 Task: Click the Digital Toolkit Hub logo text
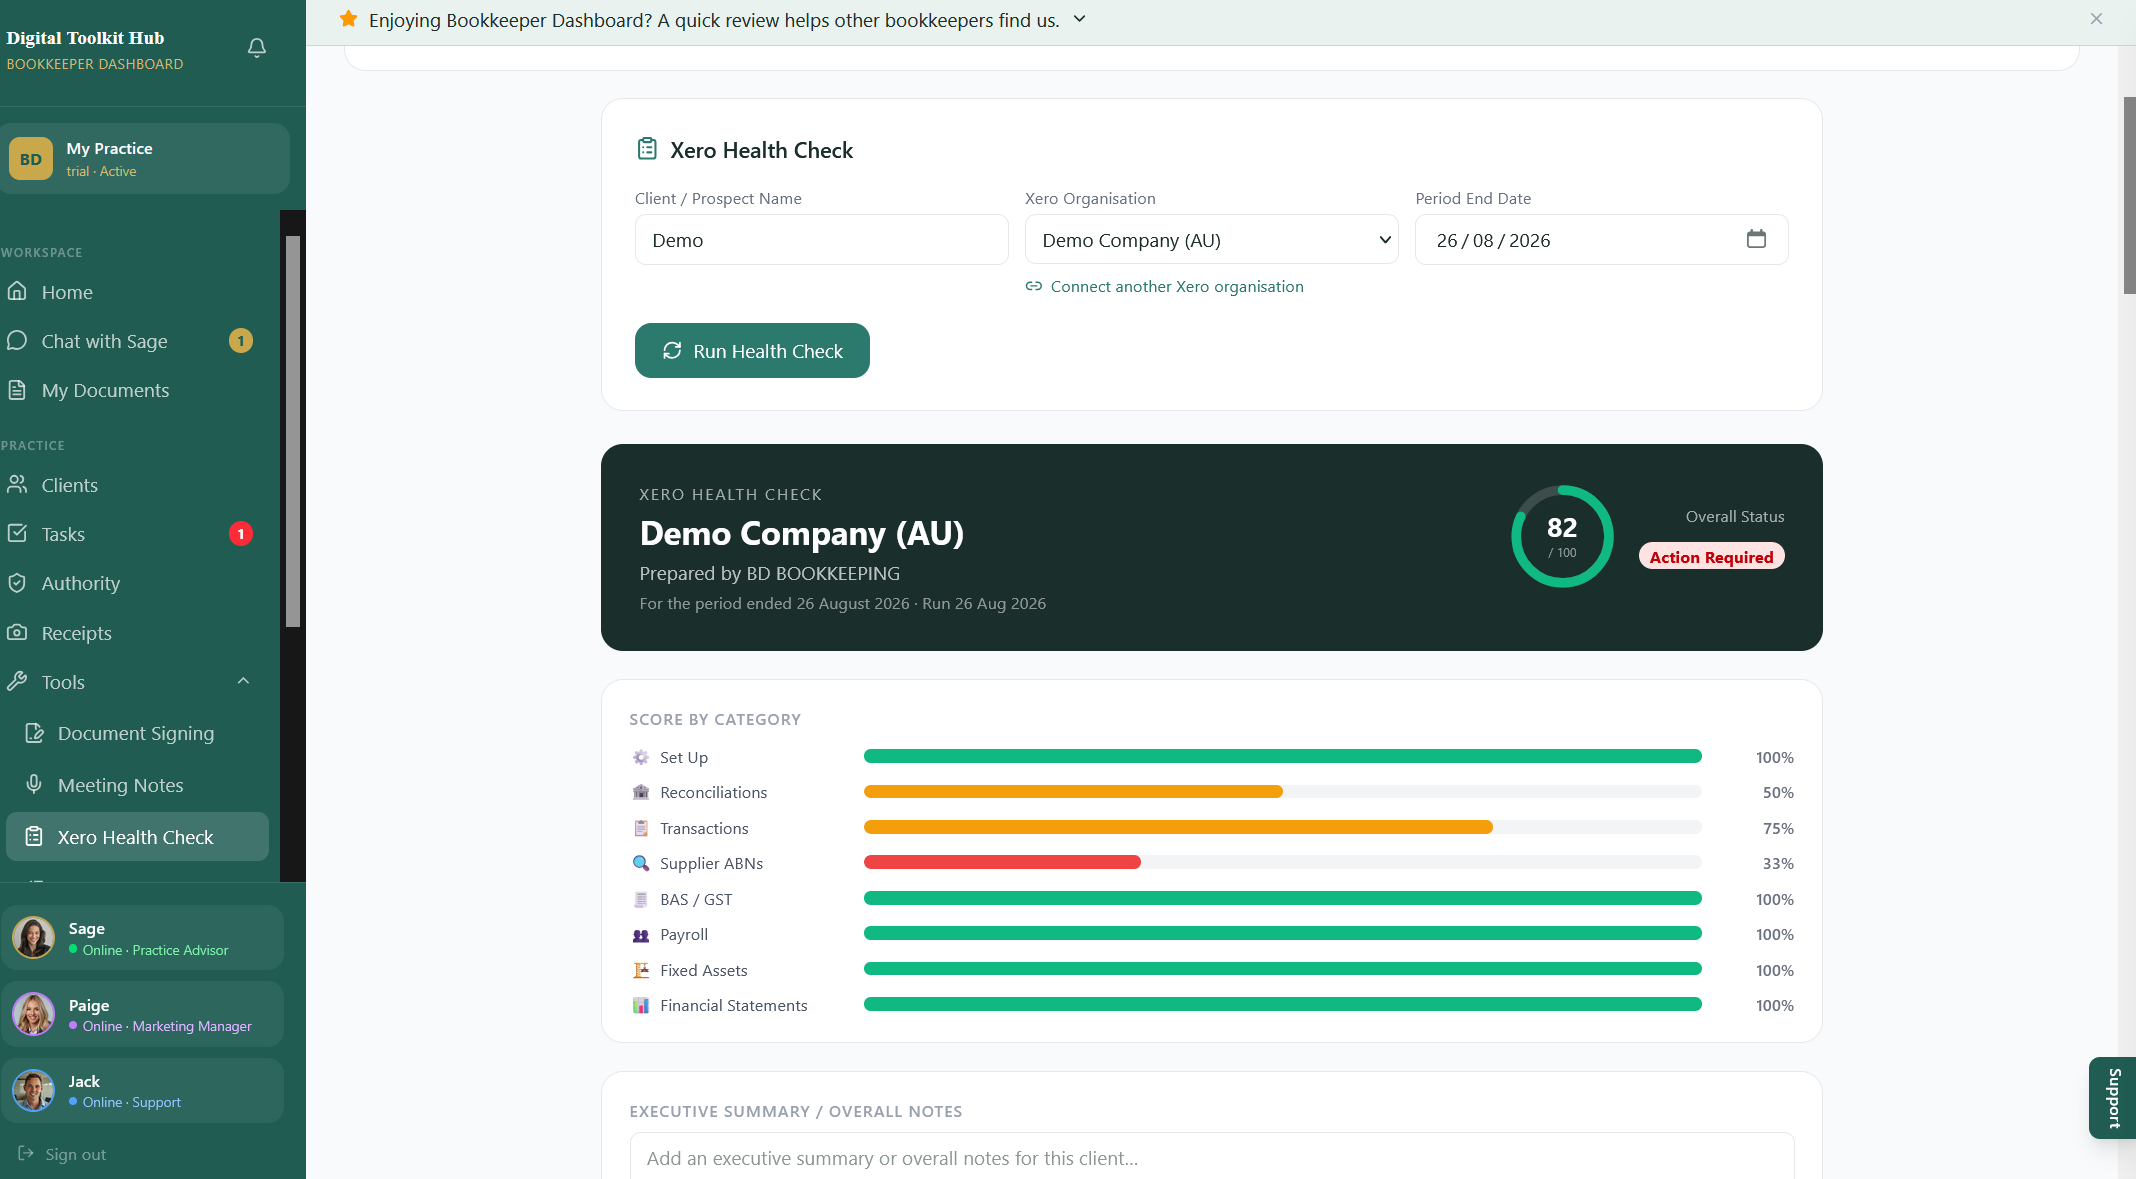[x=85, y=38]
